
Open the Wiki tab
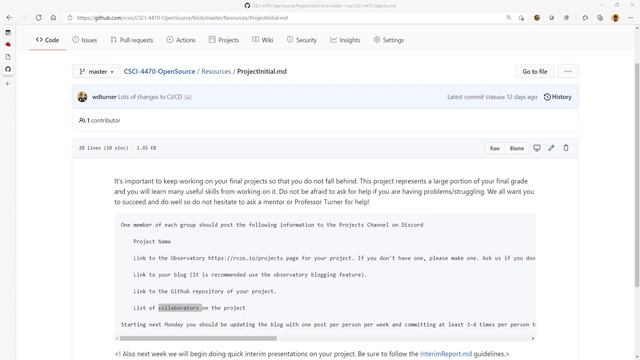point(262,40)
